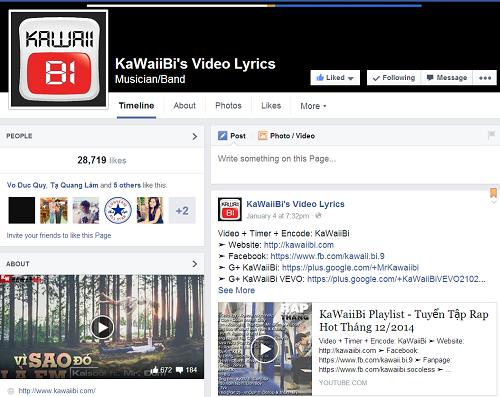Click the Converse star logo avatar

point(118,210)
